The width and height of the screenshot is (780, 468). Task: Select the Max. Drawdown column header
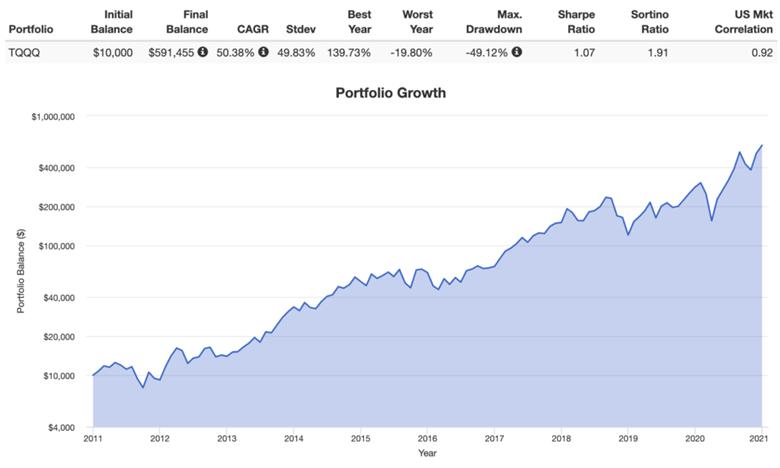pyautogui.click(x=494, y=22)
